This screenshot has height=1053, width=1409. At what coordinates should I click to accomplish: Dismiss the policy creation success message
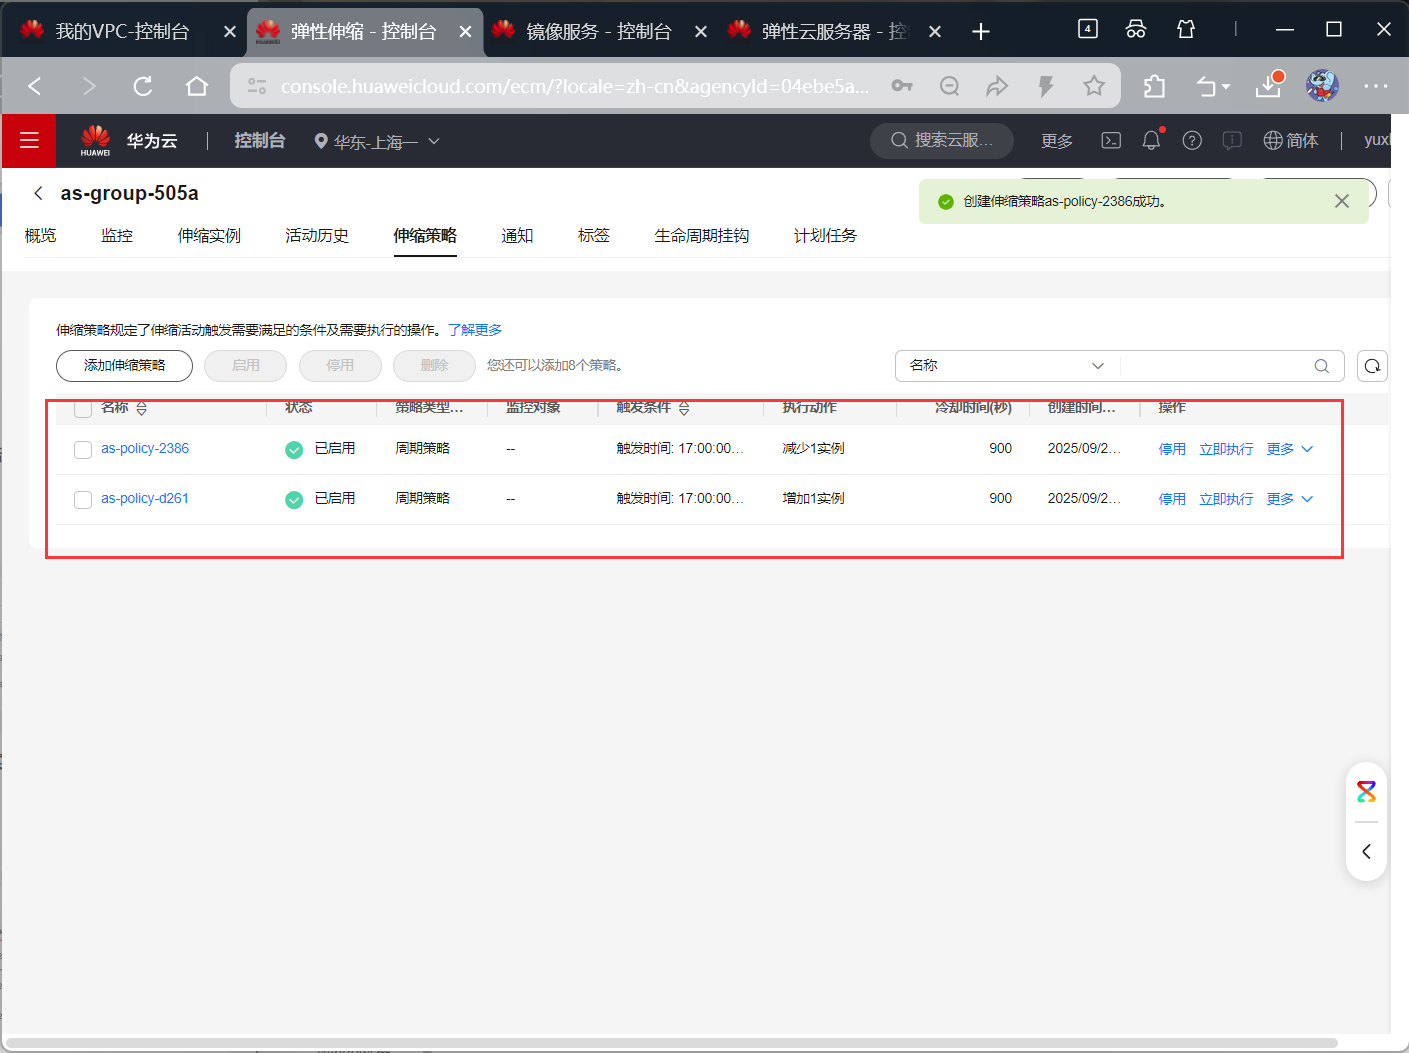(1342, 201)
